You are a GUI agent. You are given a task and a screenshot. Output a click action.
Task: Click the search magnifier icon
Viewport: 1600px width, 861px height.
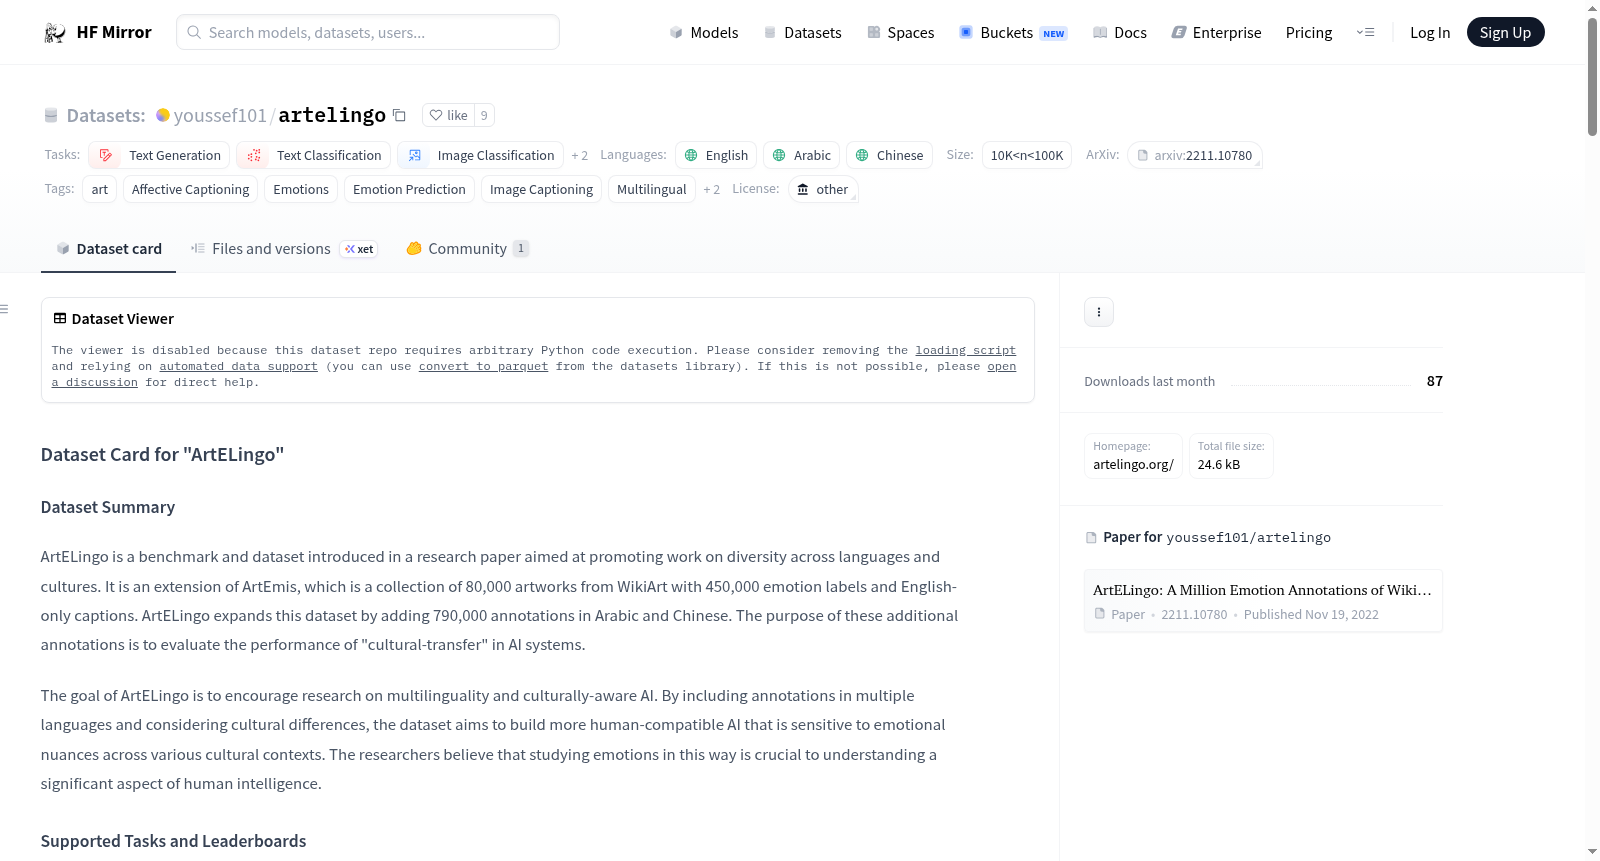point(195,32)
